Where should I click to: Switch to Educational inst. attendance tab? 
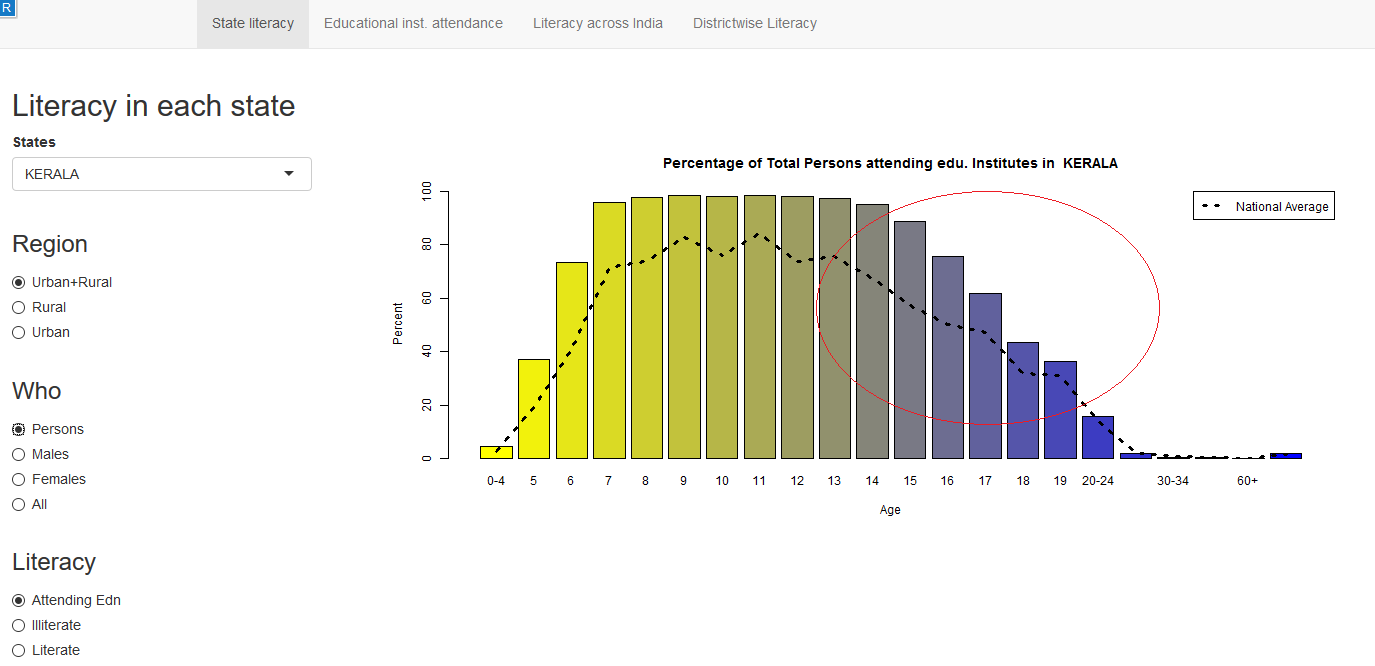click(x=413, y=23)
